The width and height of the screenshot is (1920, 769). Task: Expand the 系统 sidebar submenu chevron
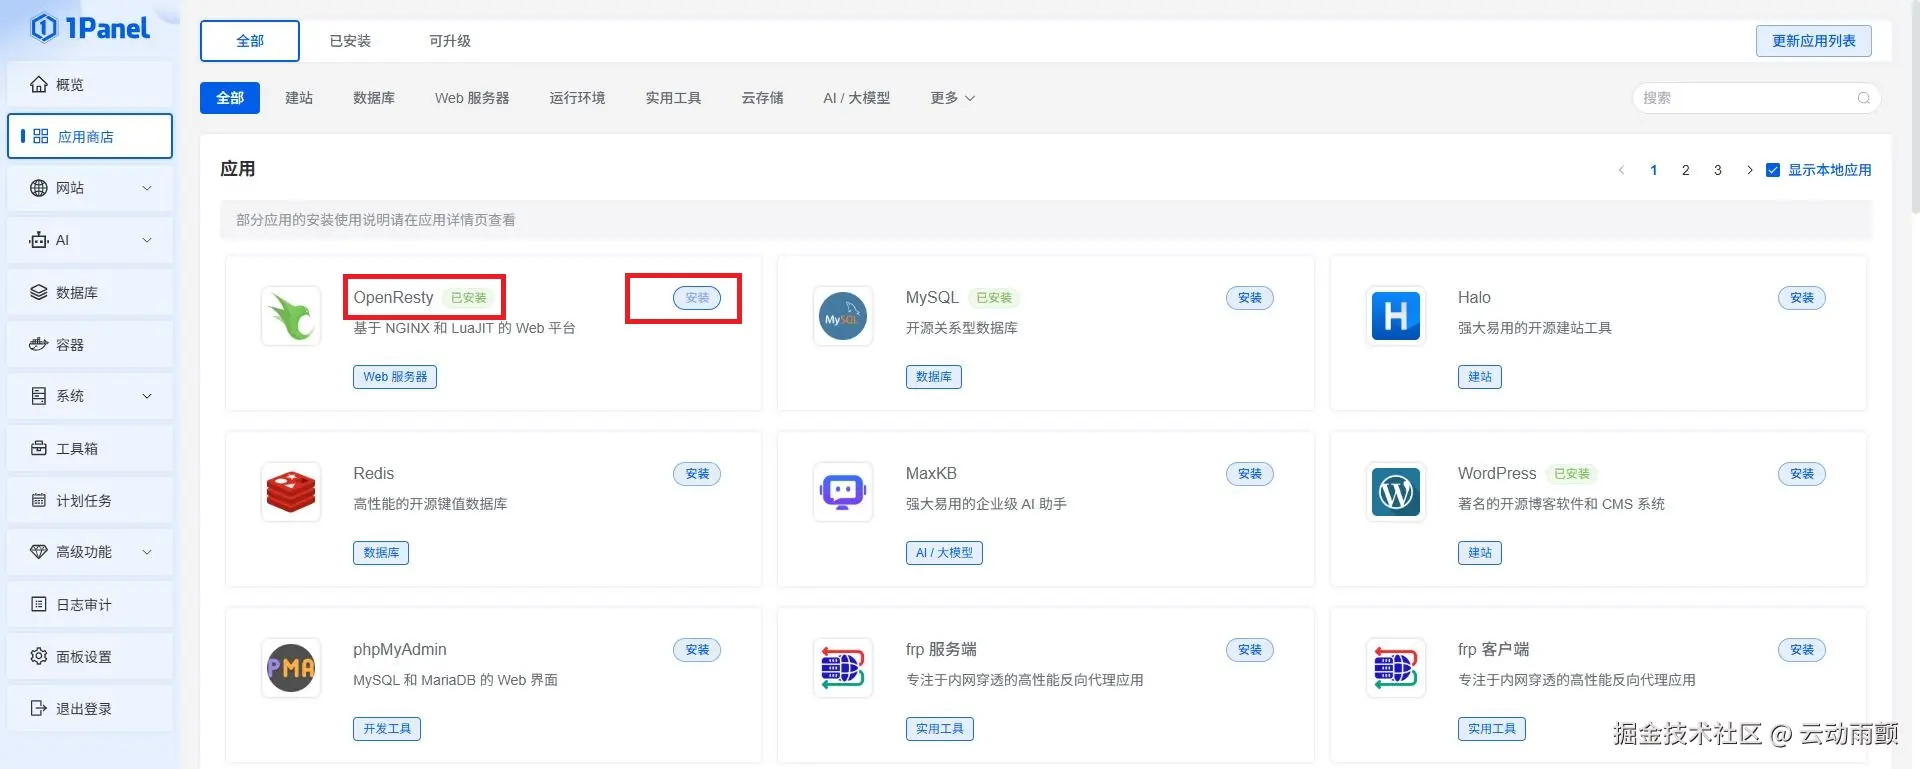(x=147, y=396)
